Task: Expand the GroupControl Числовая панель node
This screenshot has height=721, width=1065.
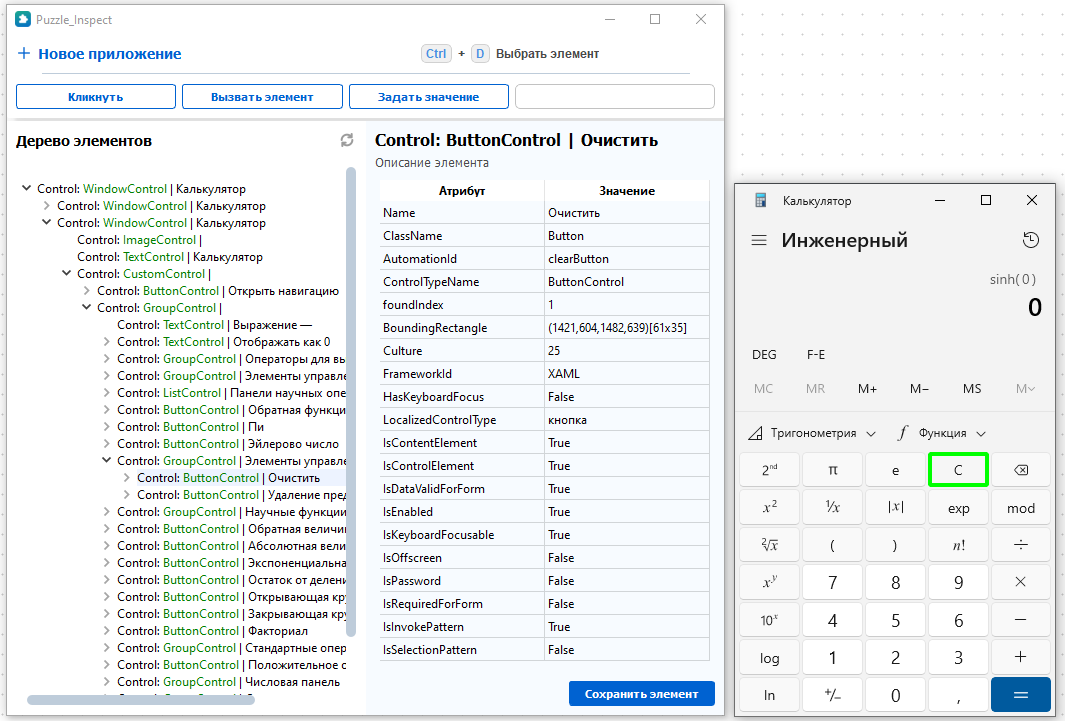Action: click(107, 681)
